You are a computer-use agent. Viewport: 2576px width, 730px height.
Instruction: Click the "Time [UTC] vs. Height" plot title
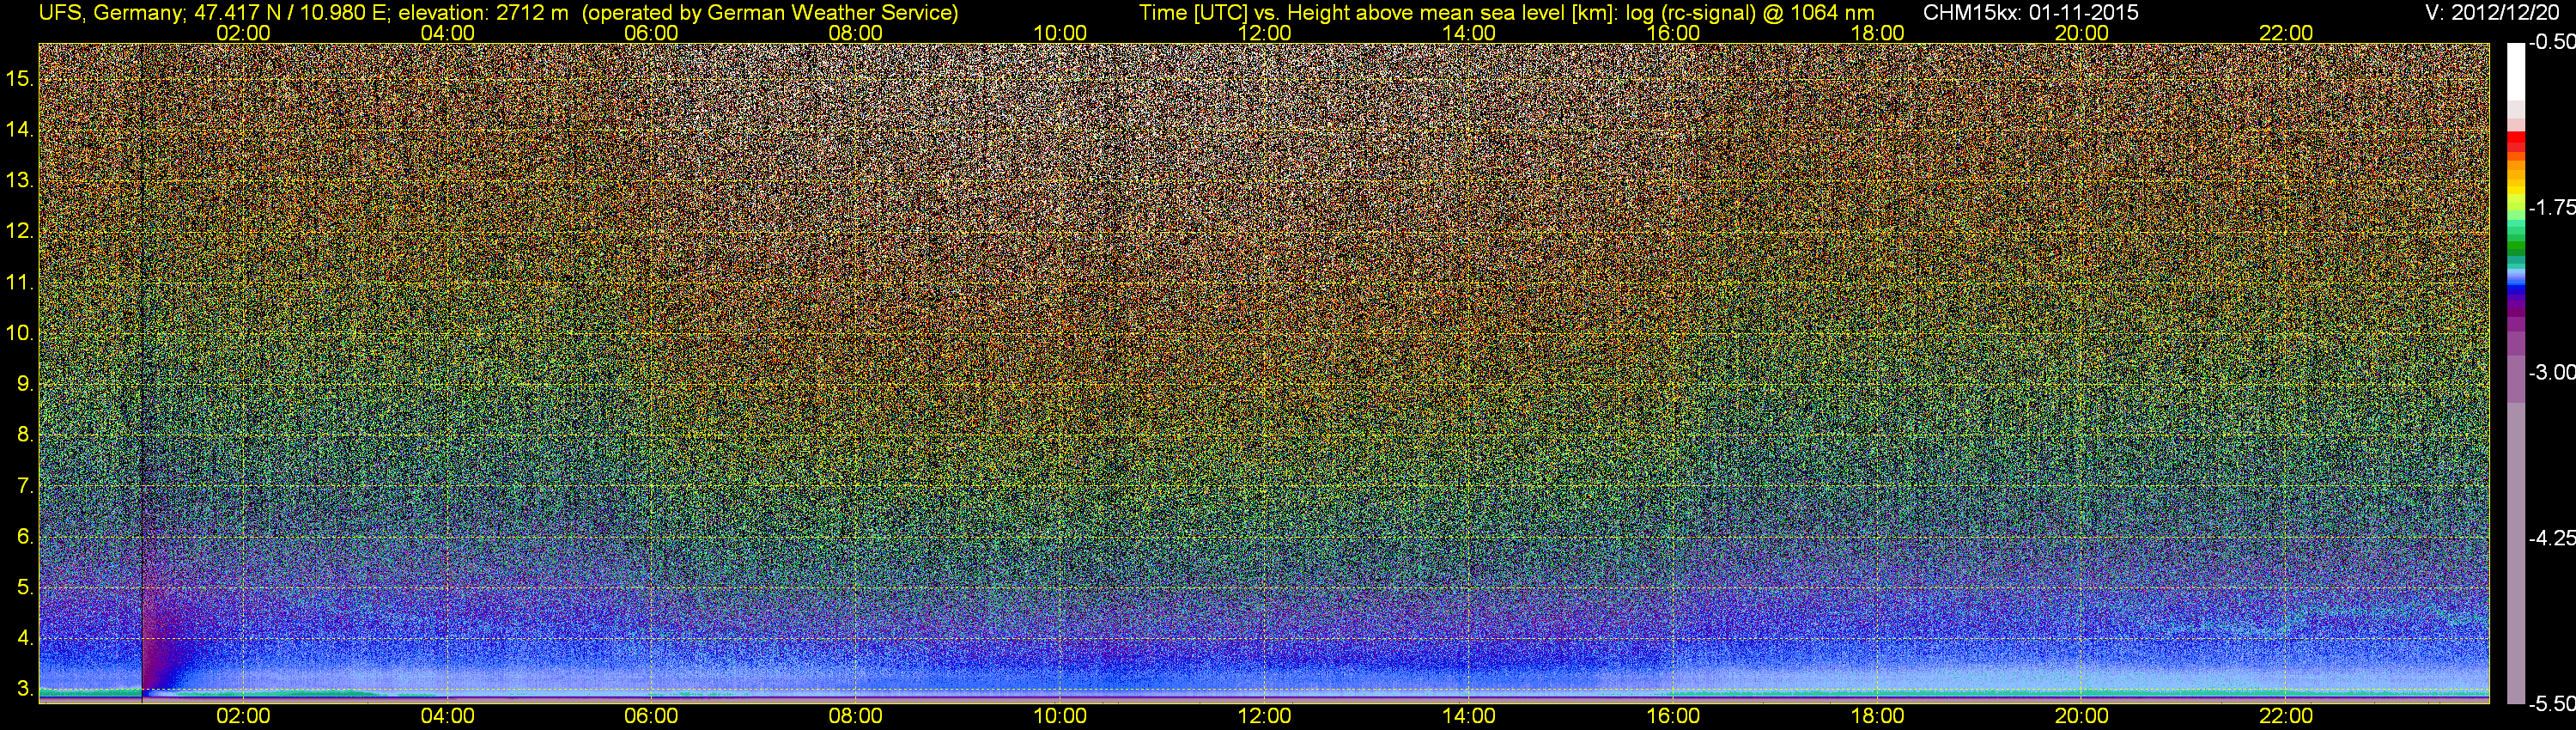[1246, 13]
